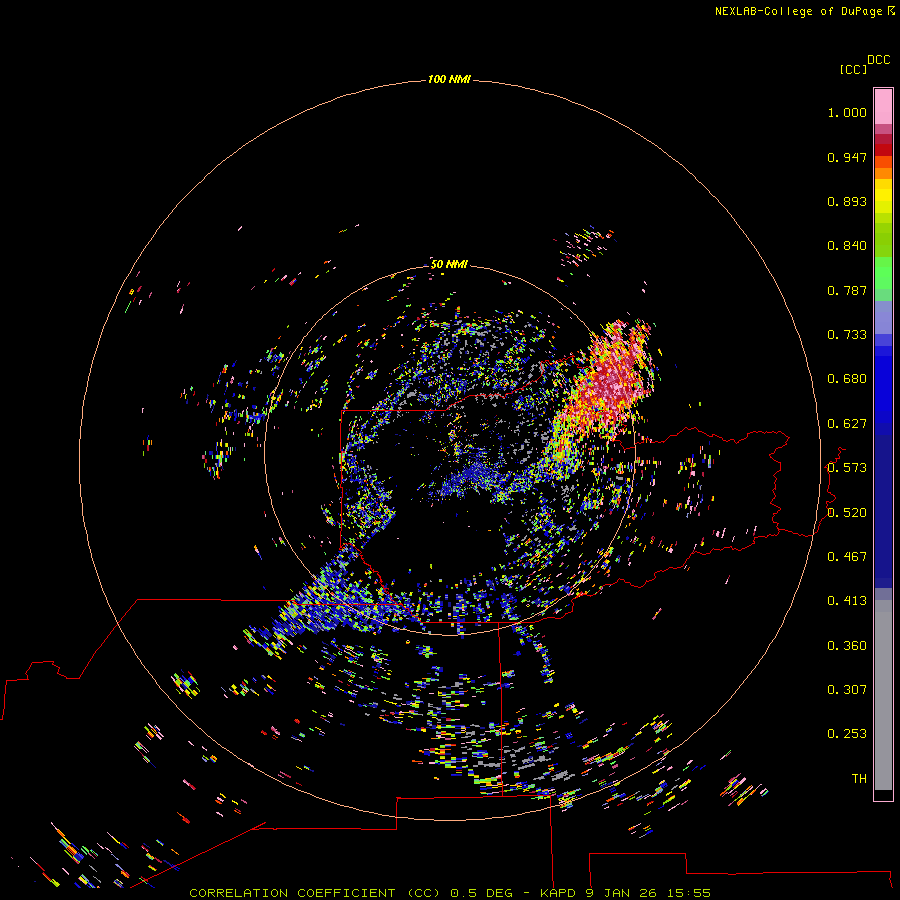900x900 pixels.
Task: Click the 0.787 scale value
Action: point(847,290)
